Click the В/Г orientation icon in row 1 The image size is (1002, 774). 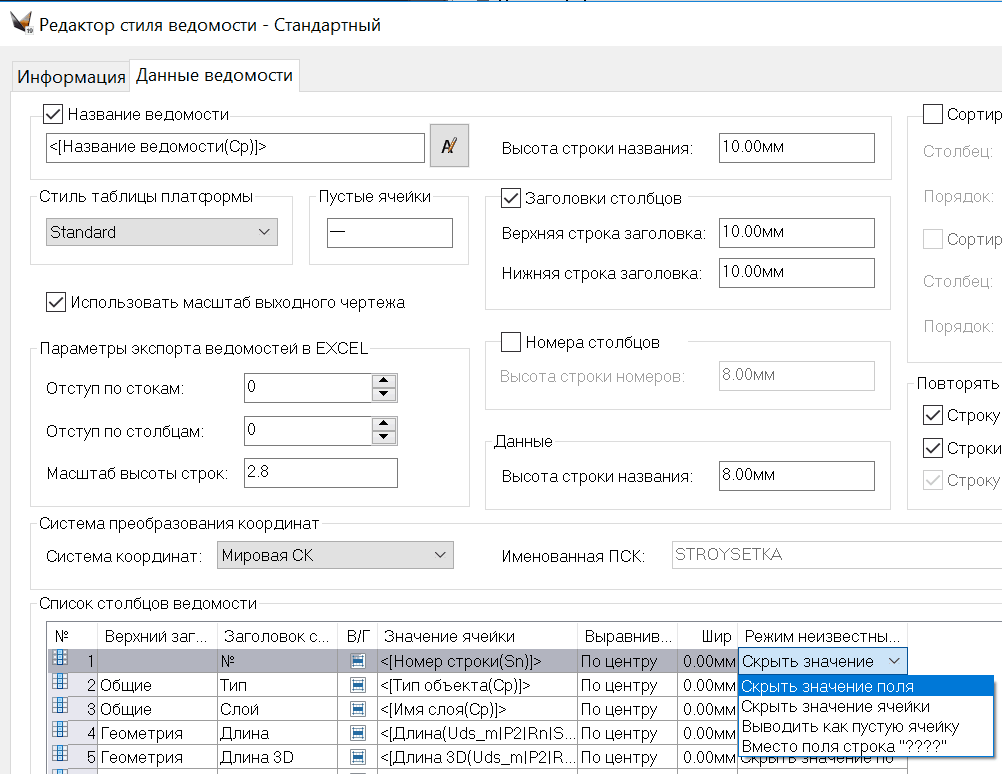pos(358,662)
